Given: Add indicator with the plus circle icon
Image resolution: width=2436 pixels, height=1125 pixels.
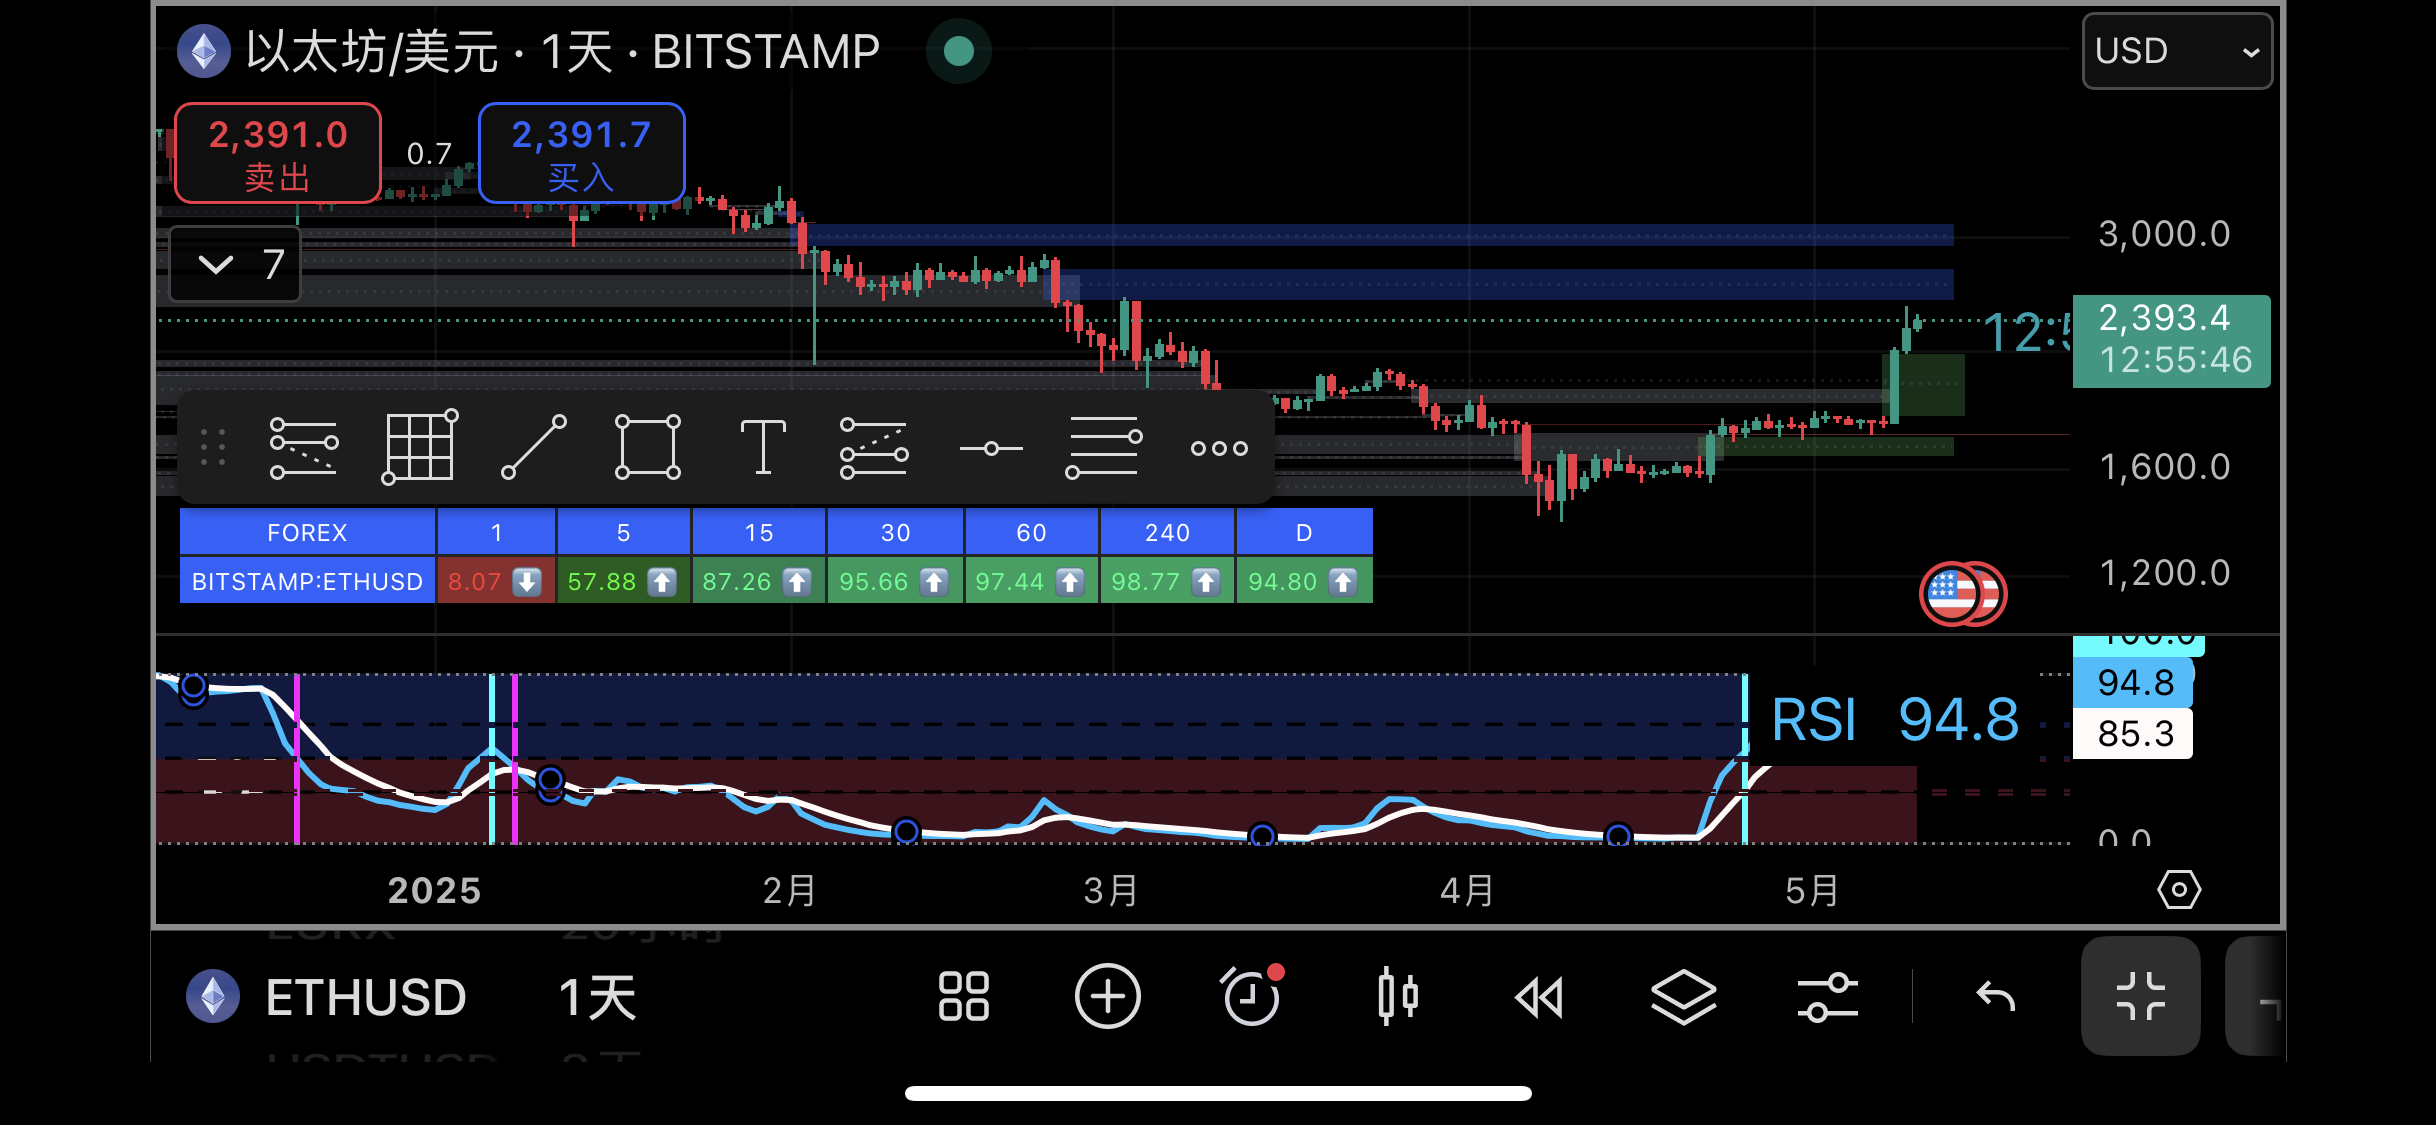Looking at the screenshot, I should [x=1107, y=997].
